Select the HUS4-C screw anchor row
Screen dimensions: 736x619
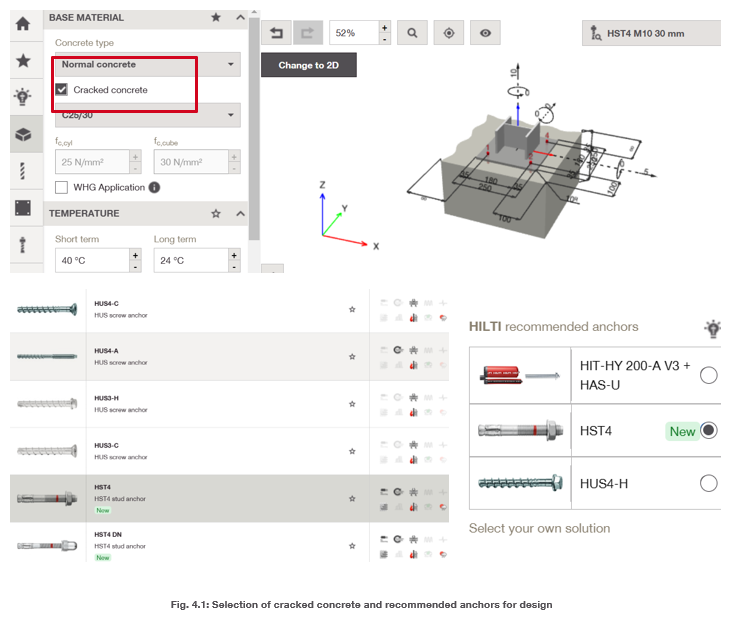pyautogui.click(x=230, y=309)
